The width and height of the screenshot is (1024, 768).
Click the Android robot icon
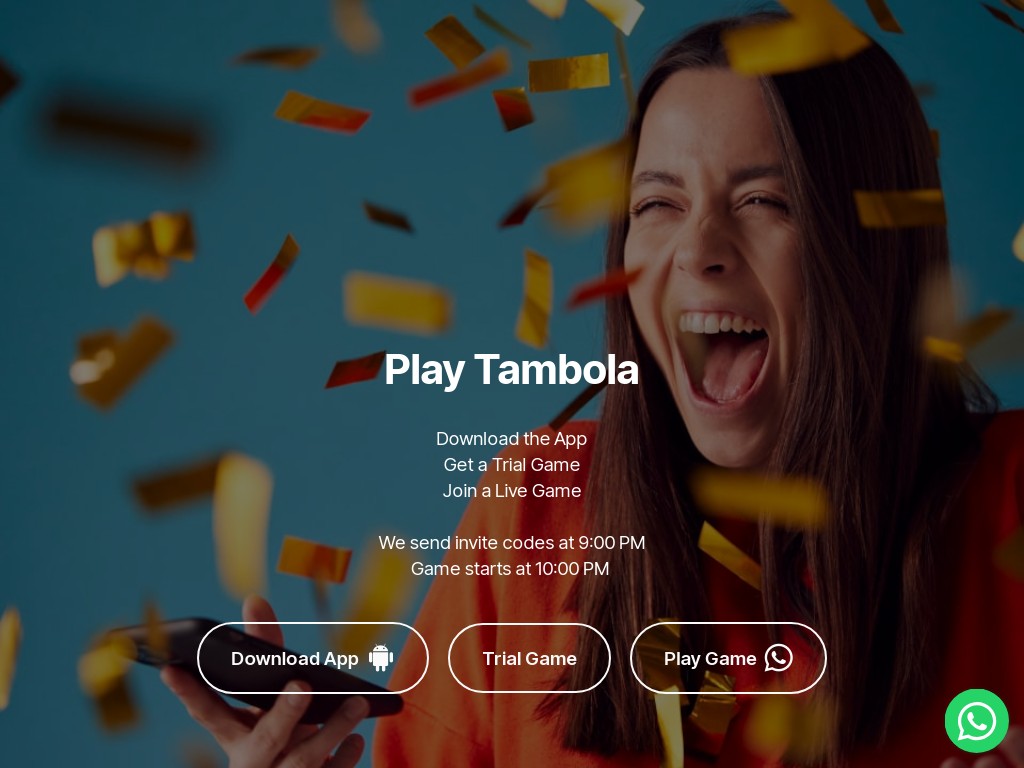point(381,658)
